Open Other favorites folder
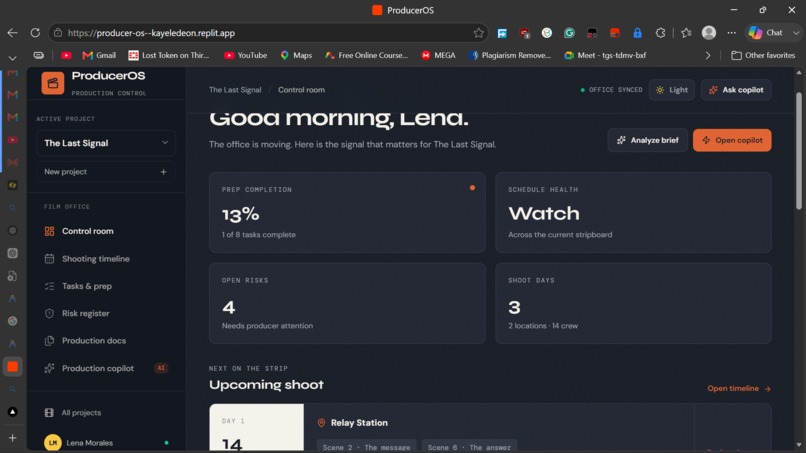This screenshot has width=806, height=453. click(763, 55)
